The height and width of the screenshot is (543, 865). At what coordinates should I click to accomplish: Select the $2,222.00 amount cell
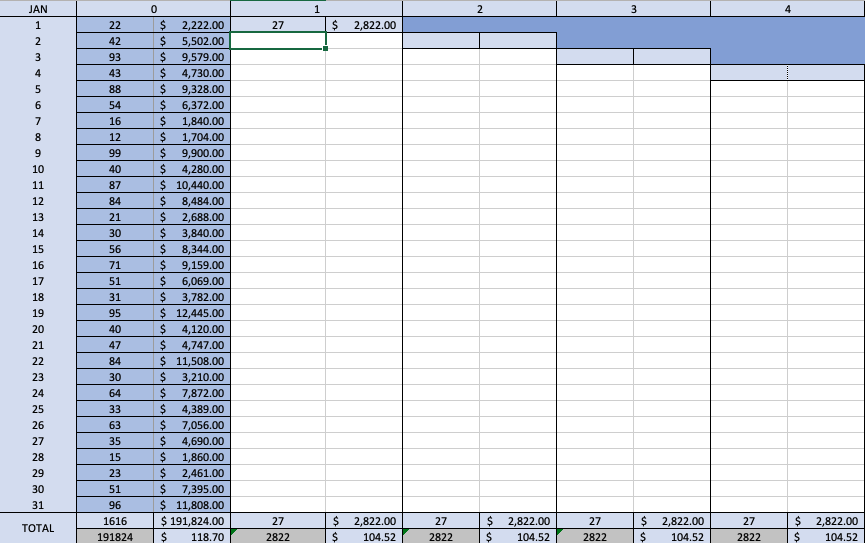(x=192, y=25)
